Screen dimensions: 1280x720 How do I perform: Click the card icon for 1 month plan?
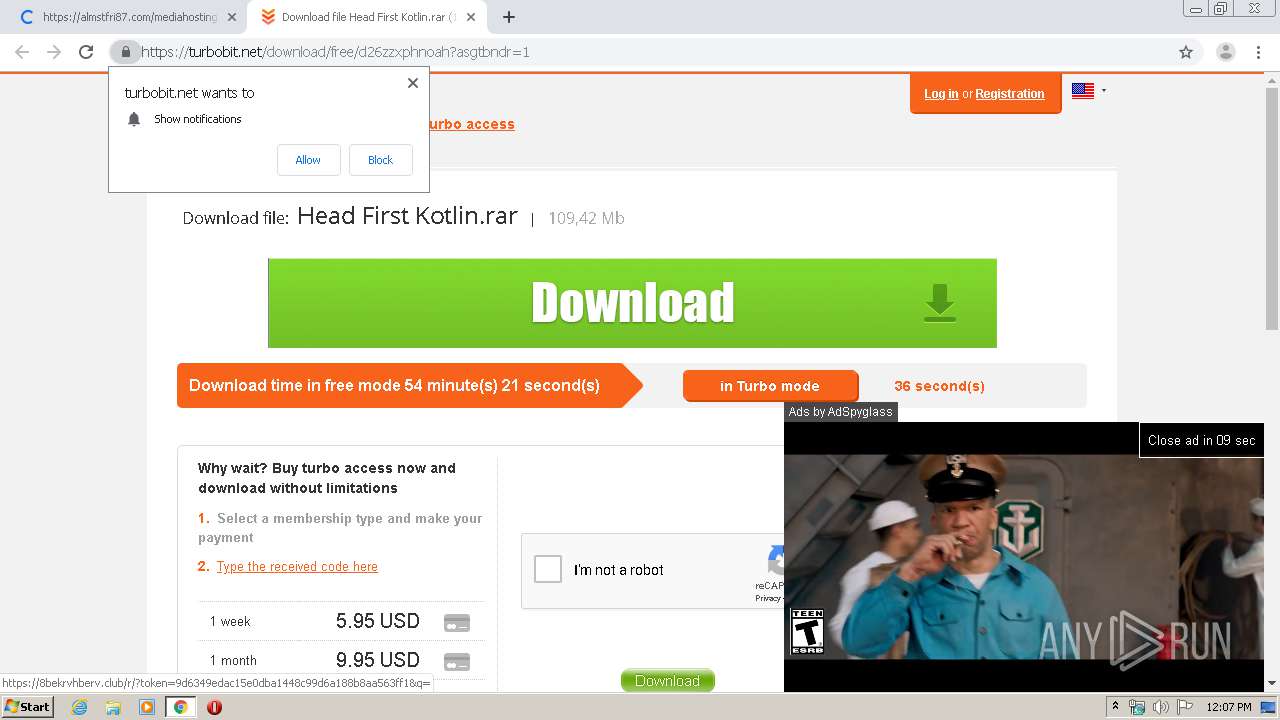457,661
